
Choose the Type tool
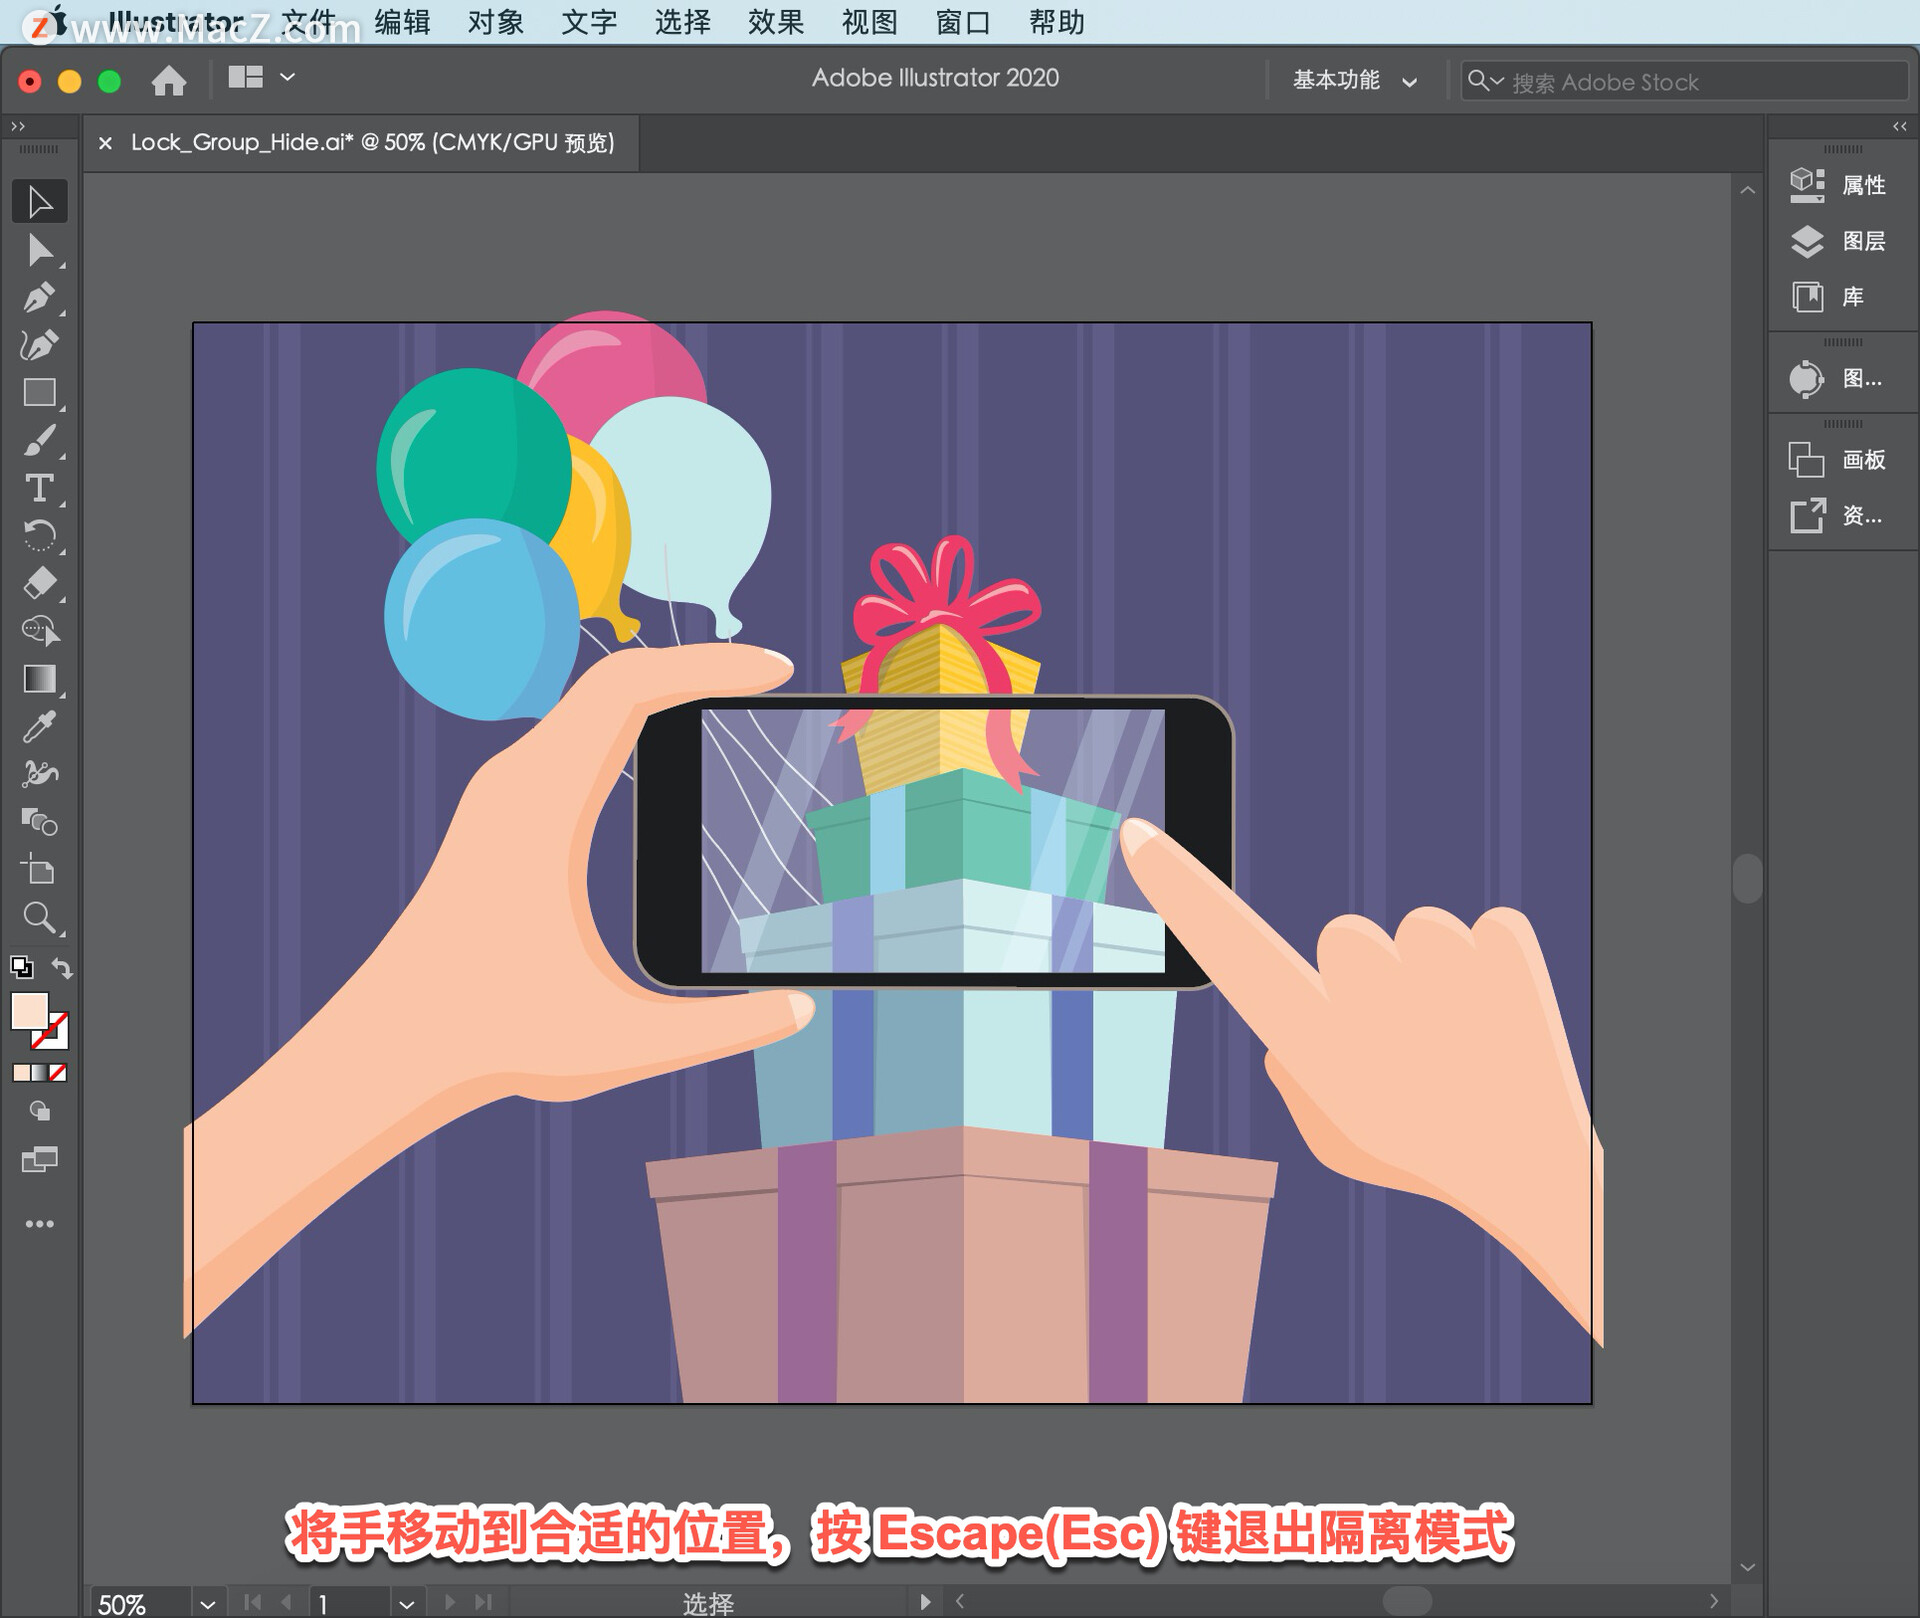[40, 489]
